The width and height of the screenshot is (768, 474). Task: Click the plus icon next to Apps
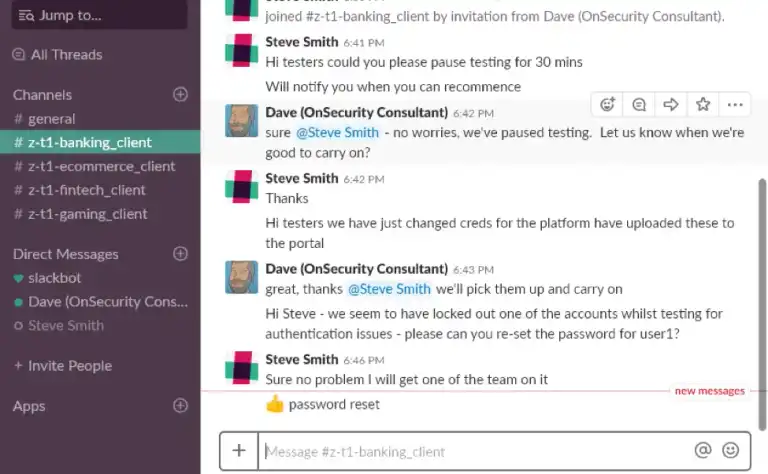click(x=180, y=405)
